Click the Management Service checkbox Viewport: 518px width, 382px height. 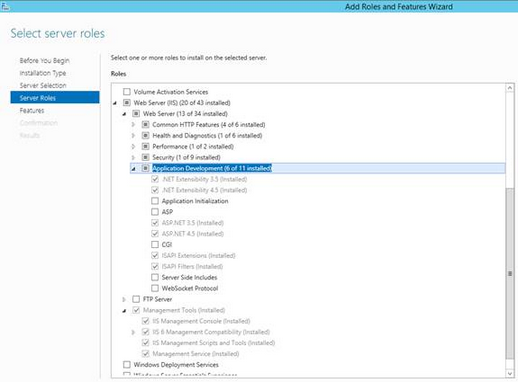point(145,354)
